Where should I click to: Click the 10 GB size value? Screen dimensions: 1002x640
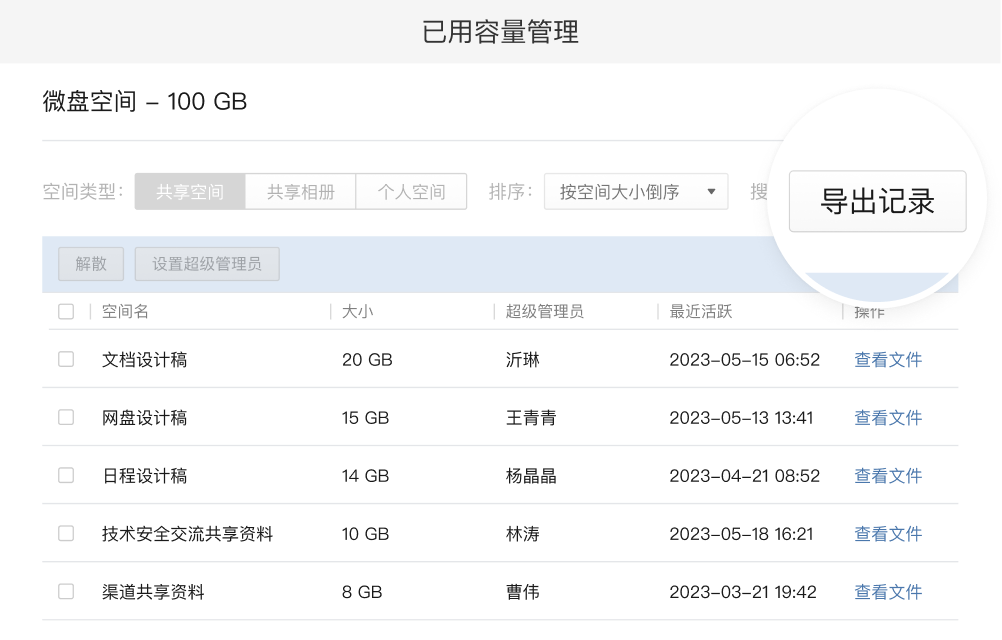tap(366, 535)
